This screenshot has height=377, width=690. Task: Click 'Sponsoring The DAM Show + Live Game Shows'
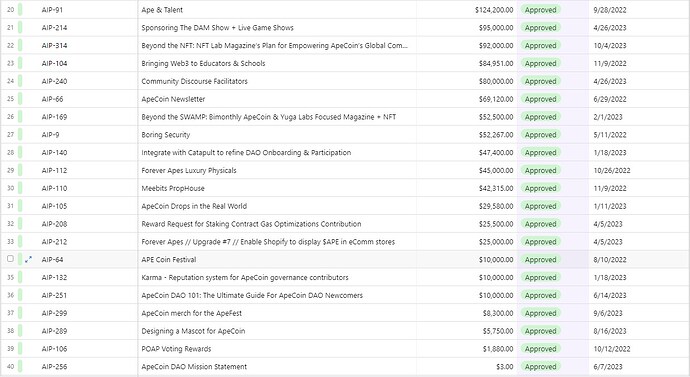217,28
